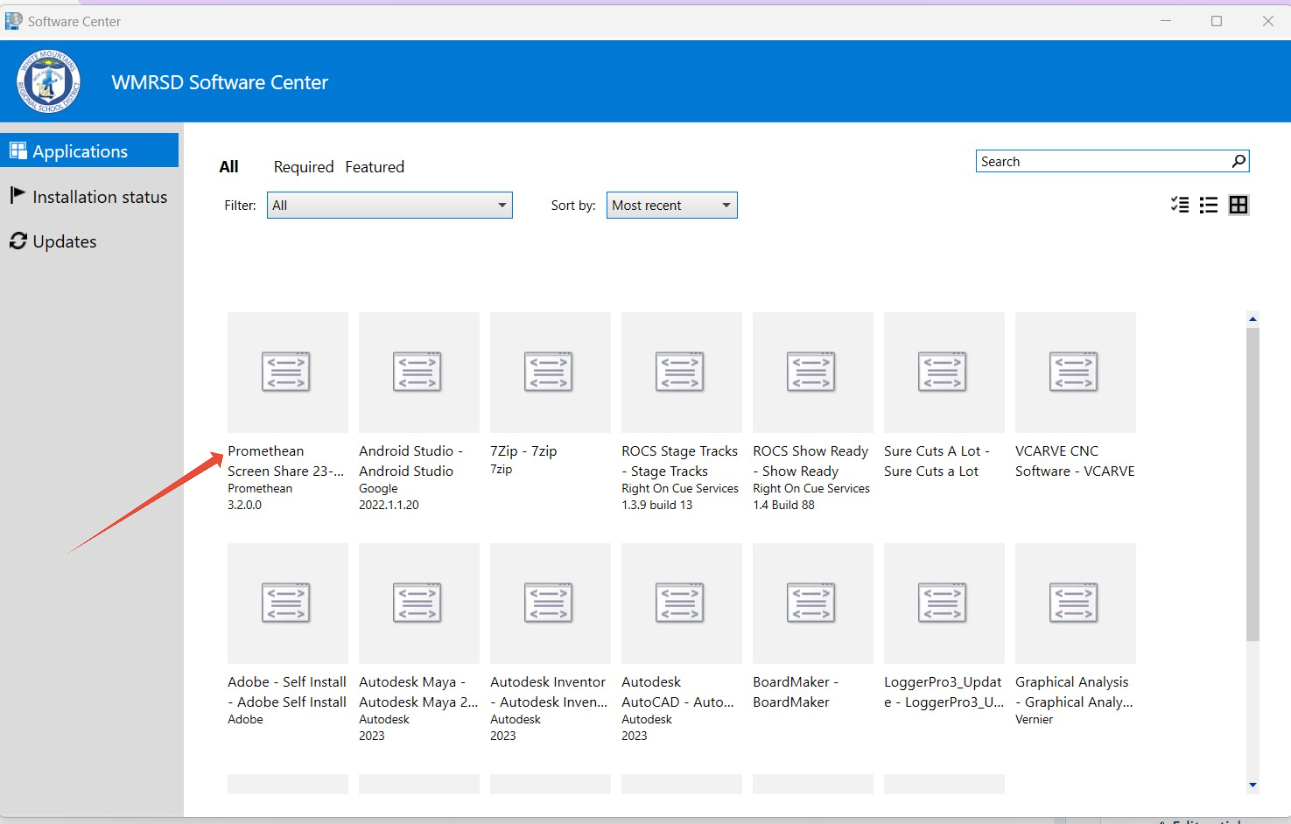Click Graphical Analysis title text
This screenshot has height=824, width=1291.
point(1075,692)
